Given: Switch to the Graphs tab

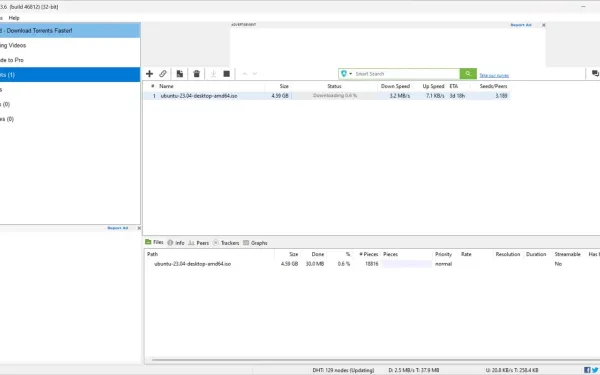Looking at the screenshot, I should pos(255,243).
